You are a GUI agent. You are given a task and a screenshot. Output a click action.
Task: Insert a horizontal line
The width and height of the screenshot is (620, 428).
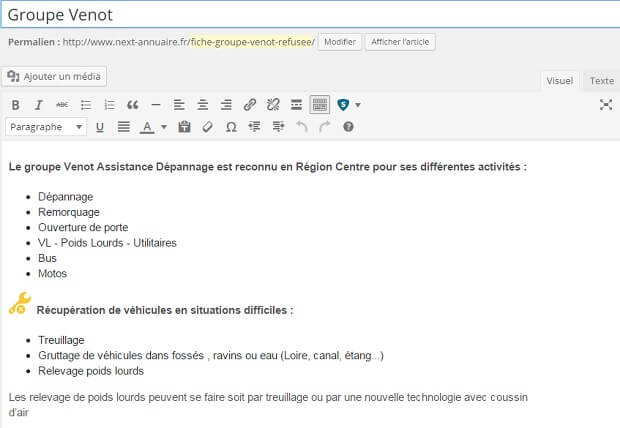pos(156,105)
